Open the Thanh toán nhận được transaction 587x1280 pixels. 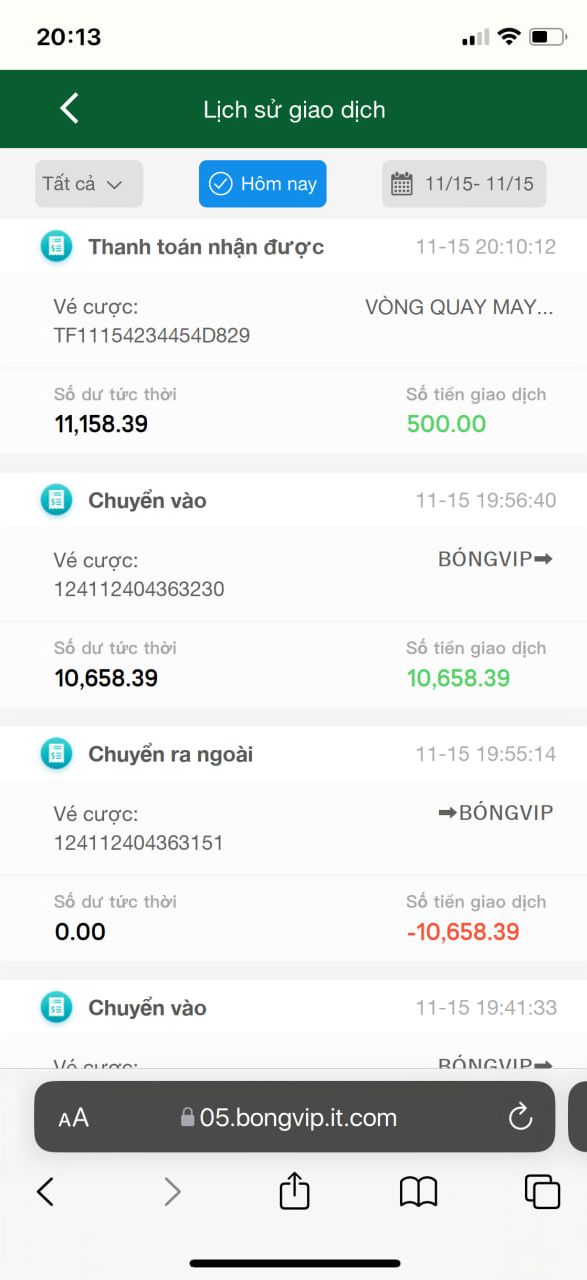[x=293, y=336]
